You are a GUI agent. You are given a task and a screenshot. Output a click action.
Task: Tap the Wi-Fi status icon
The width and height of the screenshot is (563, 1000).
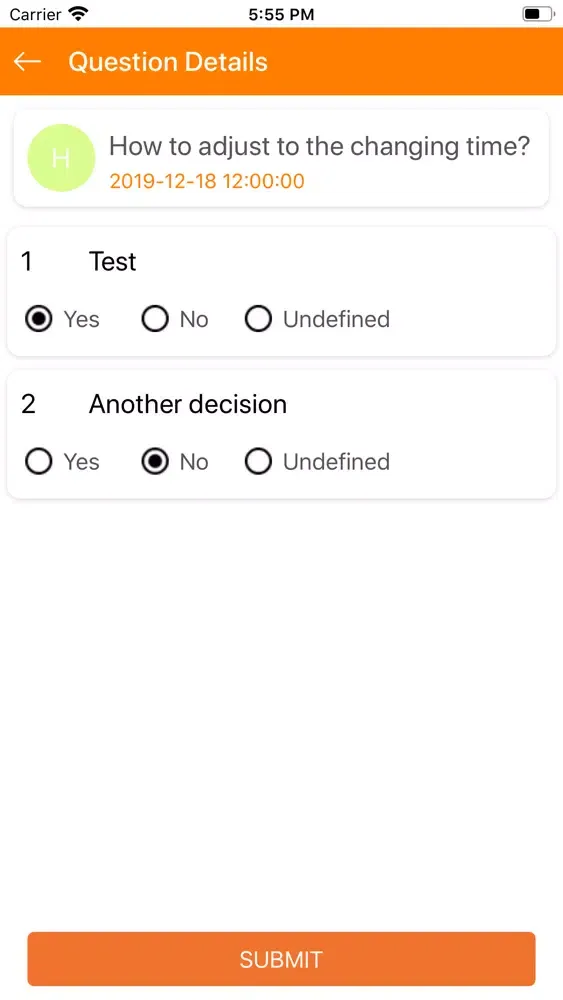pyautogui.click(x=79, y=13)
